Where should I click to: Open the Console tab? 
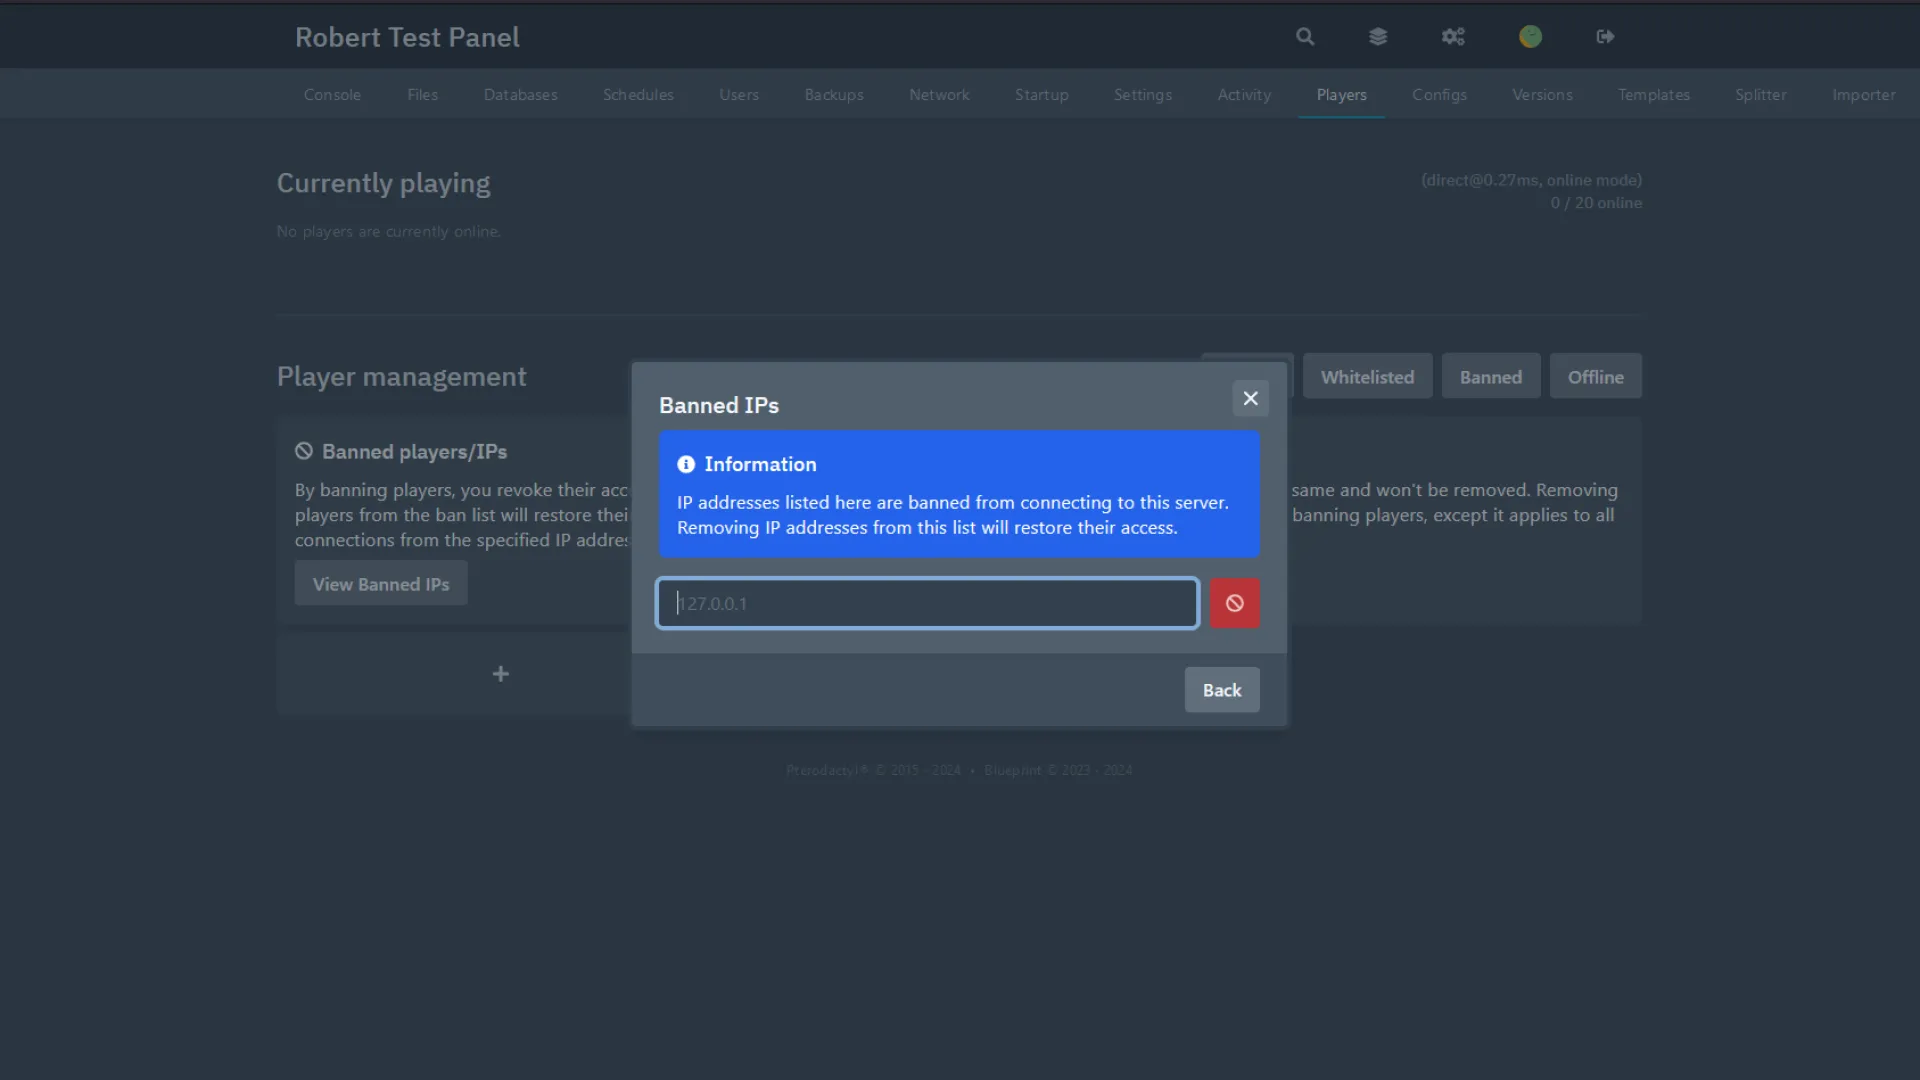332,95
